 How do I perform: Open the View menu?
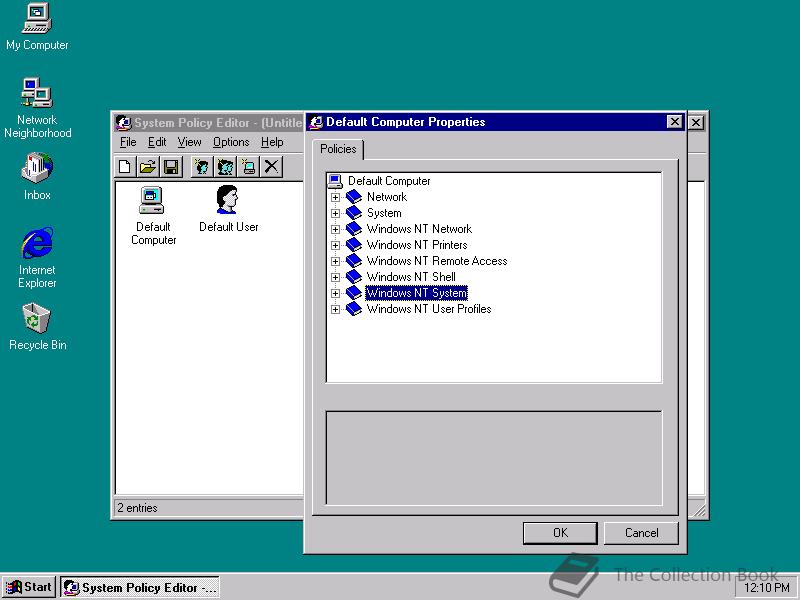[189, 142]
